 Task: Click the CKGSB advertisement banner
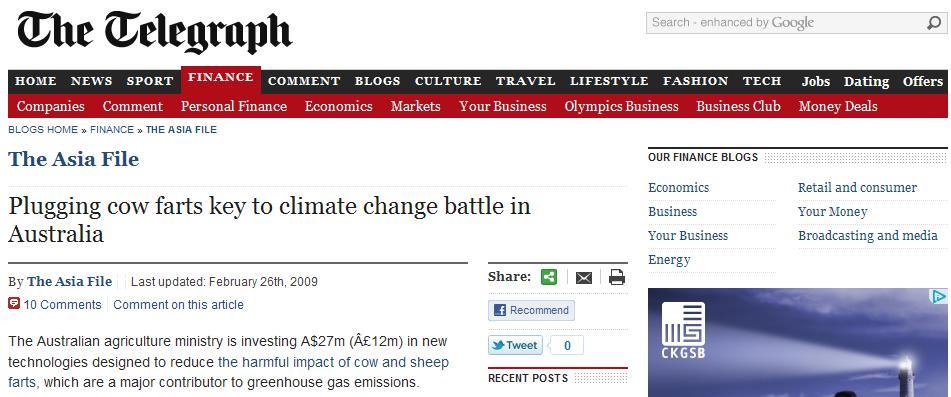click(798, 342)
